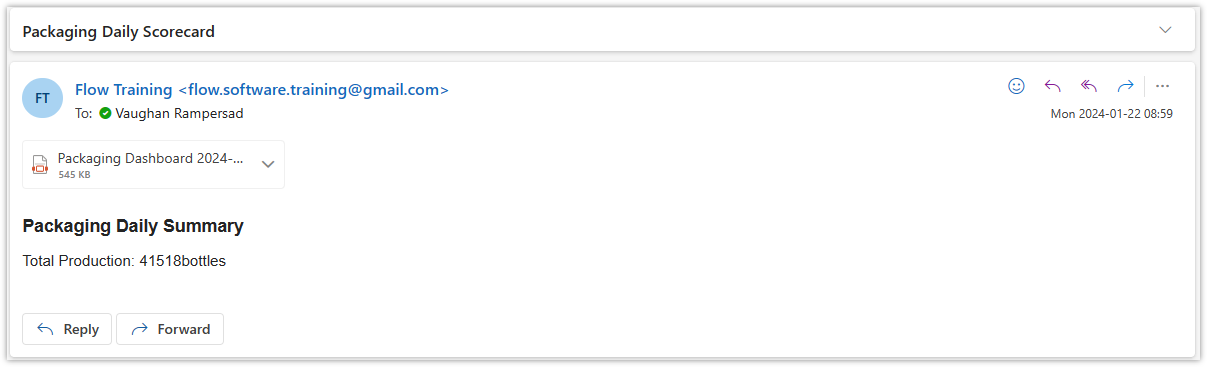Open Flow Training sender contact link
Image resolution: width=1207 pixels, height=367 pixels.
click(262, 90)
